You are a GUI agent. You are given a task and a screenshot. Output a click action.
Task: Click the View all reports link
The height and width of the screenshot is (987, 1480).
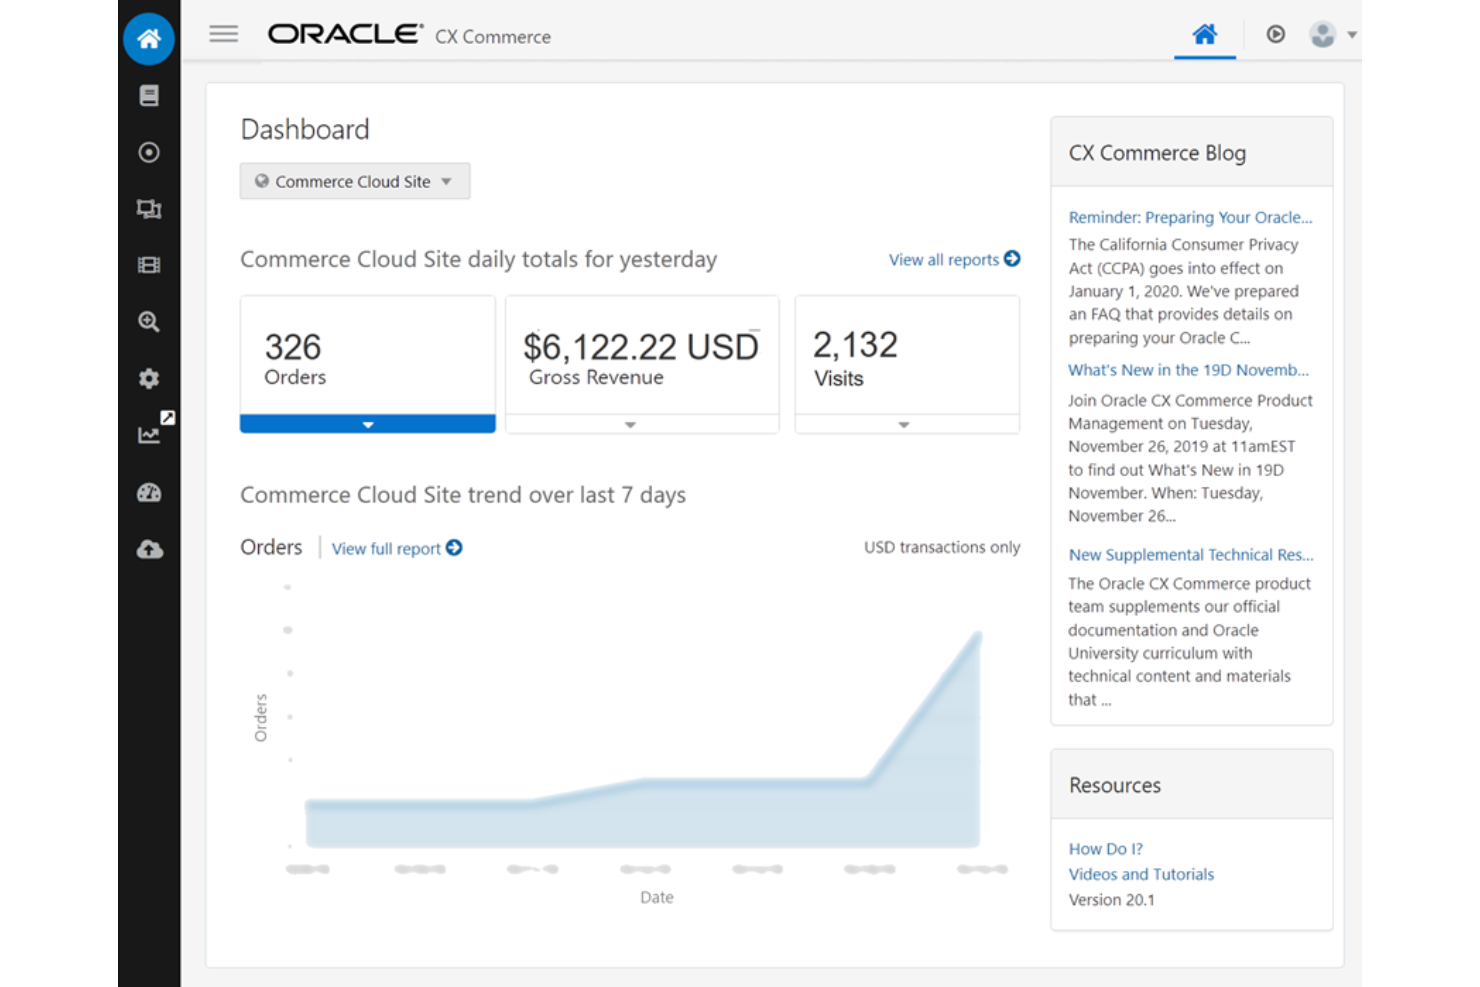[954, 259]
